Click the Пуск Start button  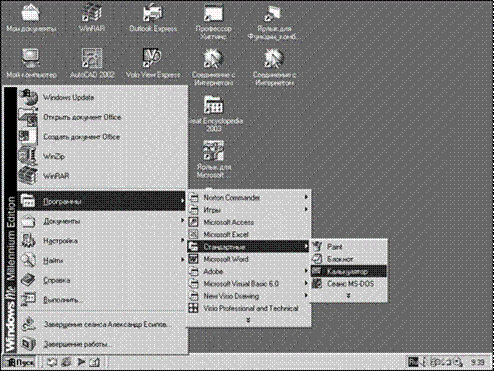19,362
